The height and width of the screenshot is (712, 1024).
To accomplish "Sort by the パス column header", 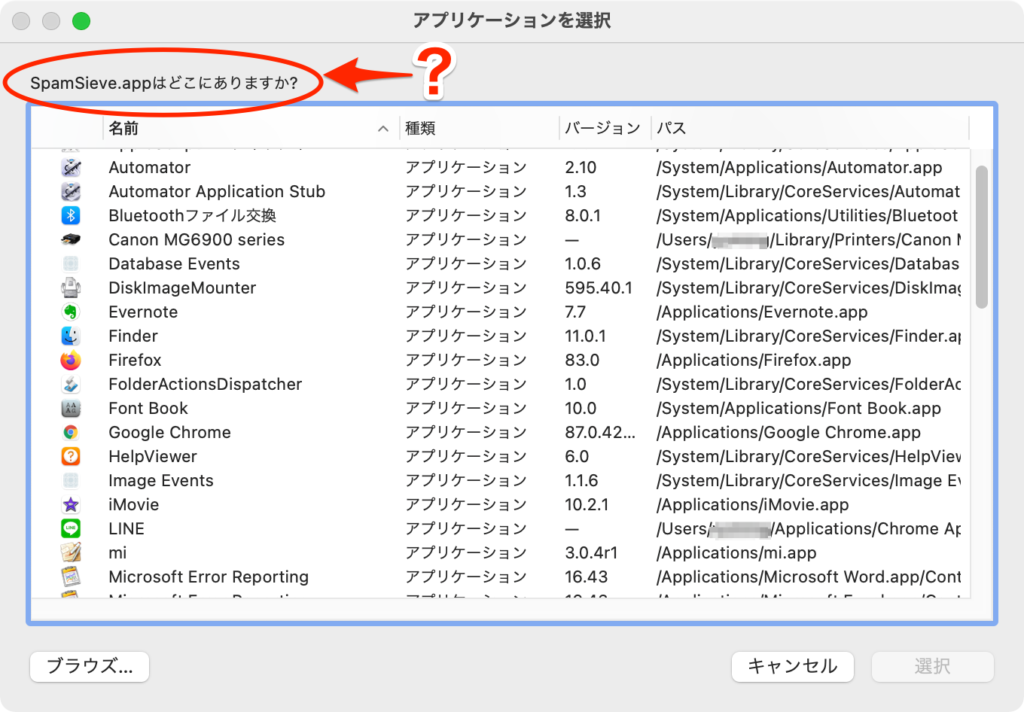I will click(x=671, y=128).
